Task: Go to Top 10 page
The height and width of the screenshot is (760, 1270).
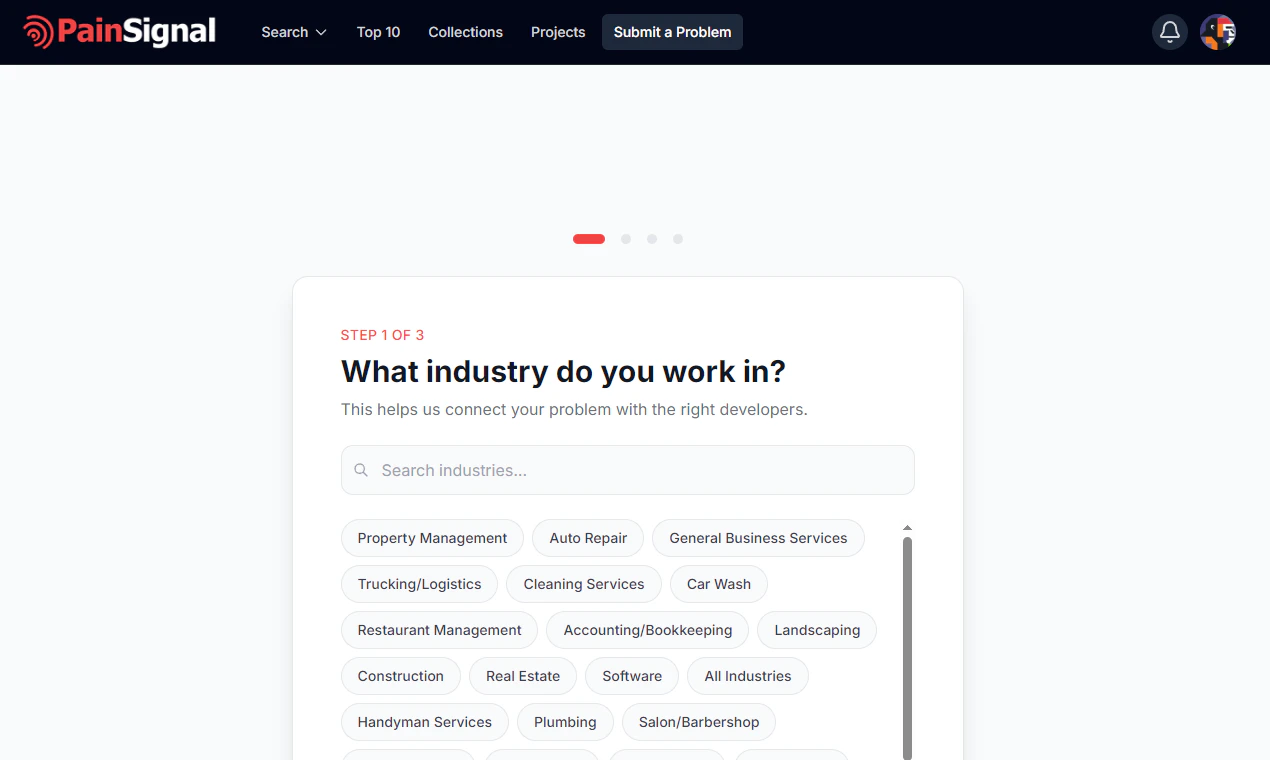Action: (378, 32)
